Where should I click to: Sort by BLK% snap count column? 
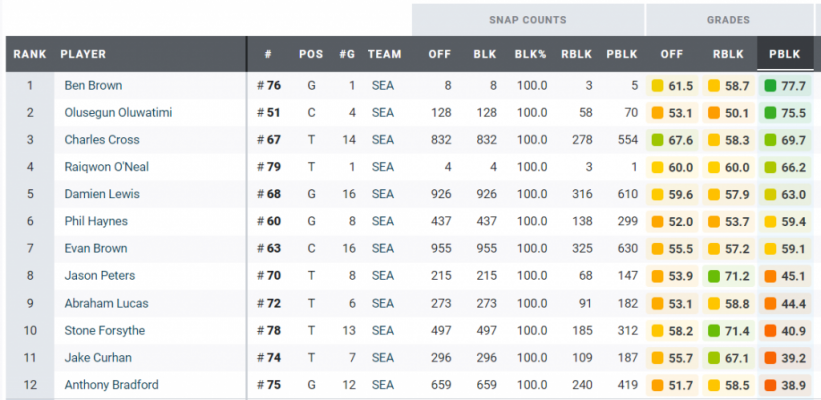pos(530,54)
